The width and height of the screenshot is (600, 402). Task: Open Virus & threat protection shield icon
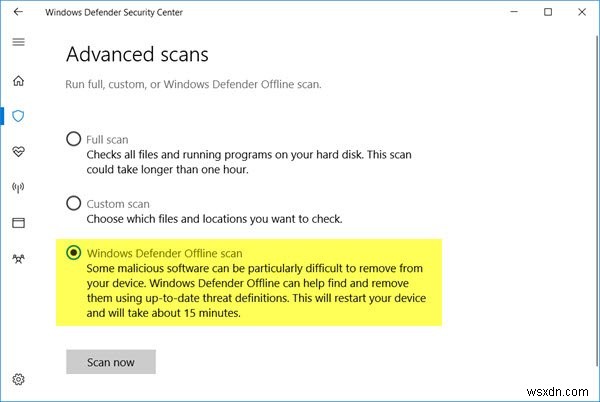pyautogui.click(x=18, y=116)
